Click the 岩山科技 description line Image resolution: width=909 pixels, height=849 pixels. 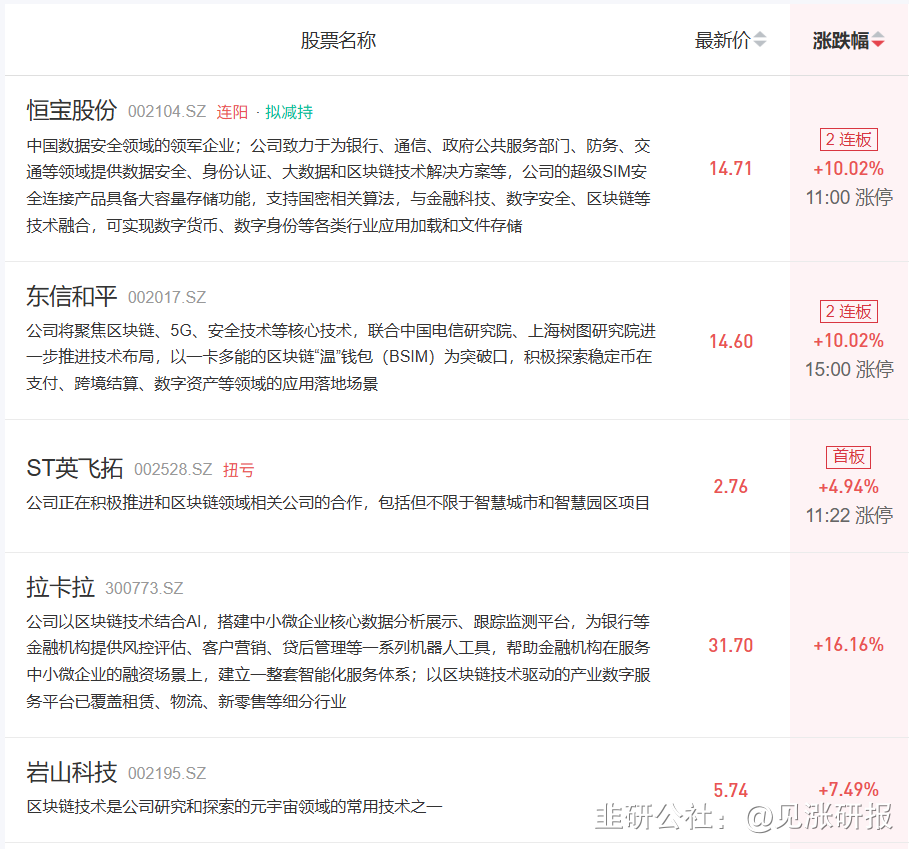pos(234,807)
